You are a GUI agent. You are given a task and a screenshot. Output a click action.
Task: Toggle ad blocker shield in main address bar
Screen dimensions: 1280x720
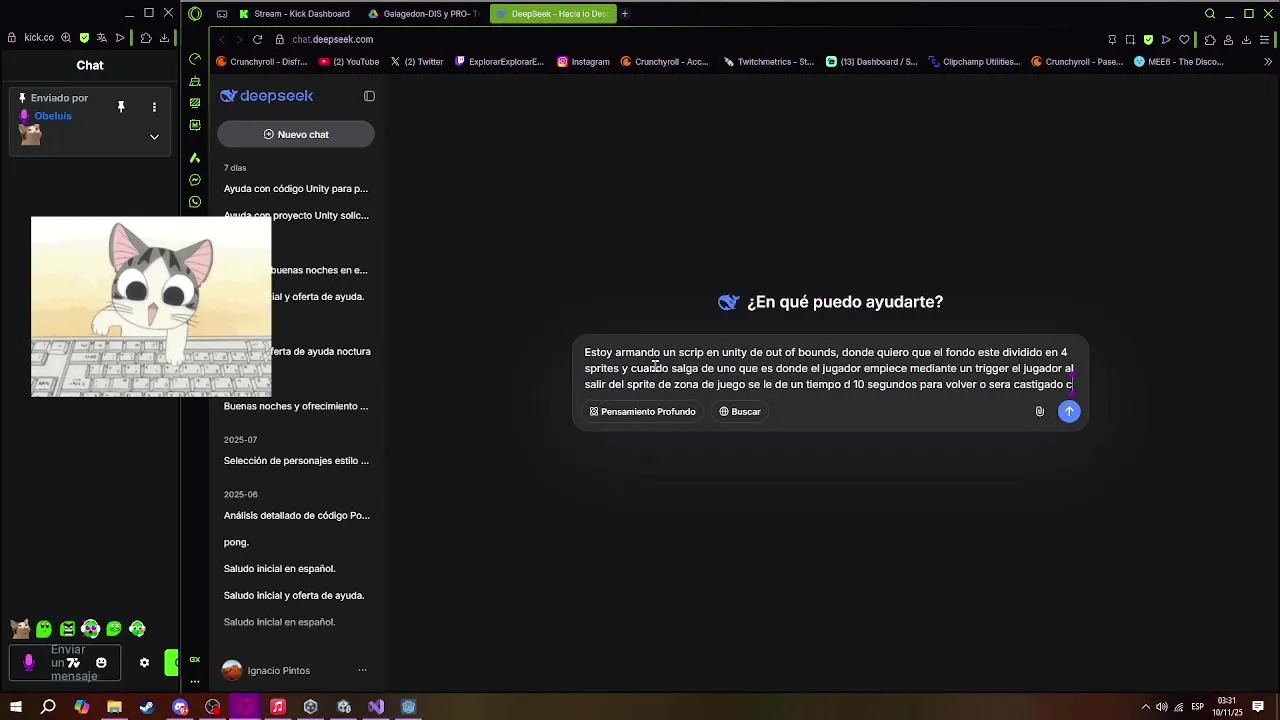(x=1148, y=39)
